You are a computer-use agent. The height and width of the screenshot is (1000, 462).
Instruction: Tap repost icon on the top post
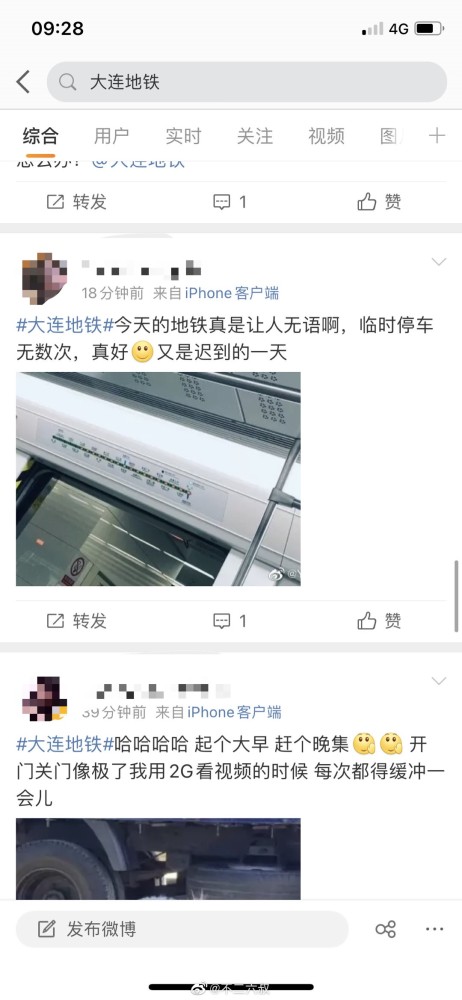coord(56,202)
